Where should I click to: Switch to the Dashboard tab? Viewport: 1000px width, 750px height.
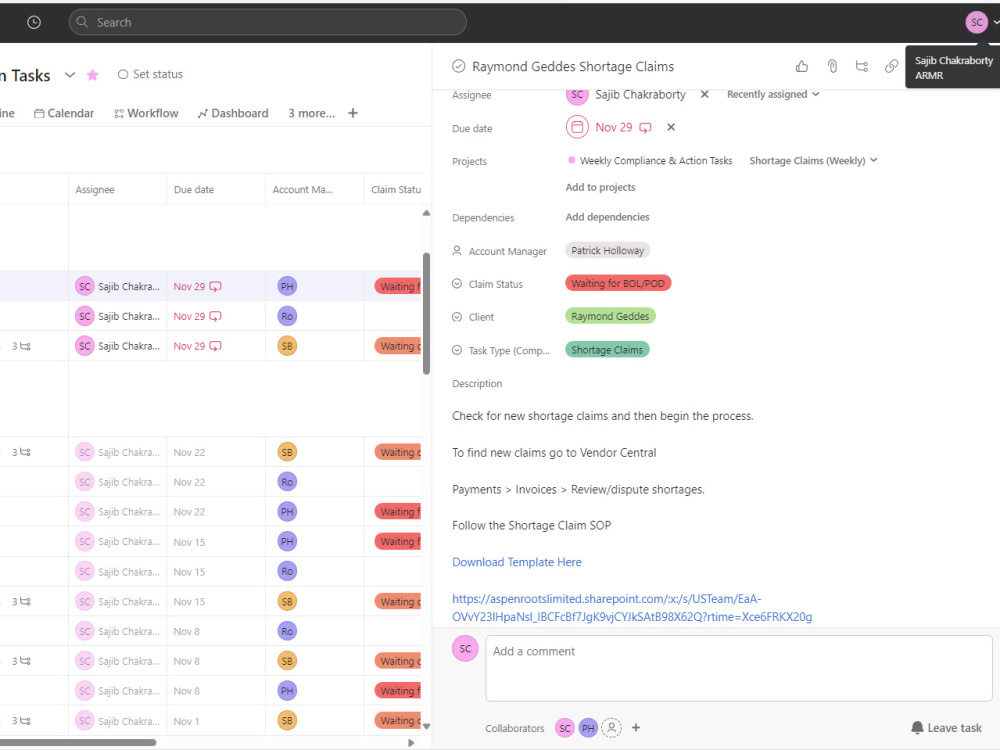[233, 113]
